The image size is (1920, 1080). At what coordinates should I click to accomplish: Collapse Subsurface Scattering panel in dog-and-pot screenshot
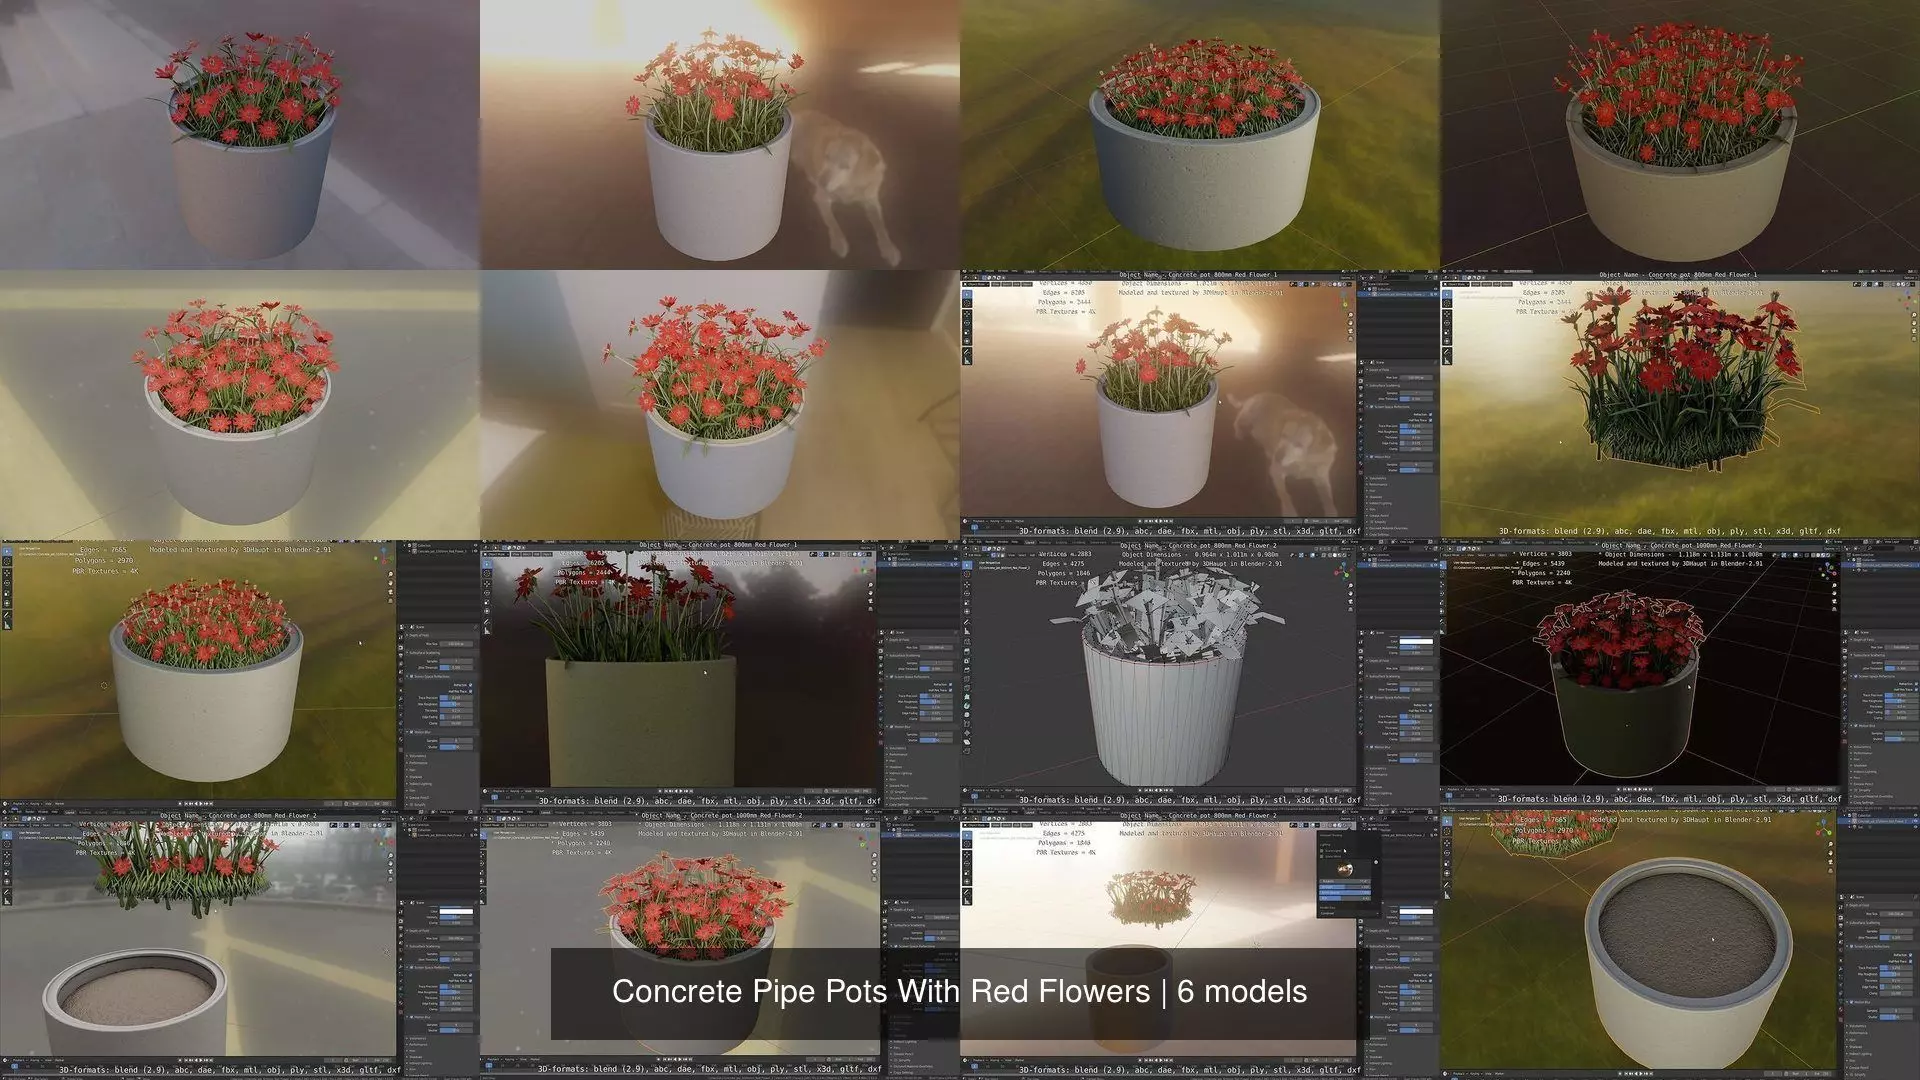(x=1384, y=386)
